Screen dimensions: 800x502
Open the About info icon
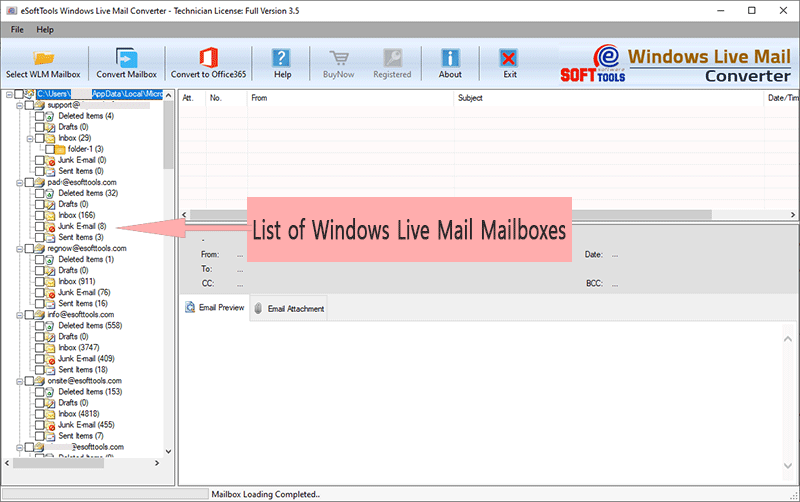tap(450, 58)
